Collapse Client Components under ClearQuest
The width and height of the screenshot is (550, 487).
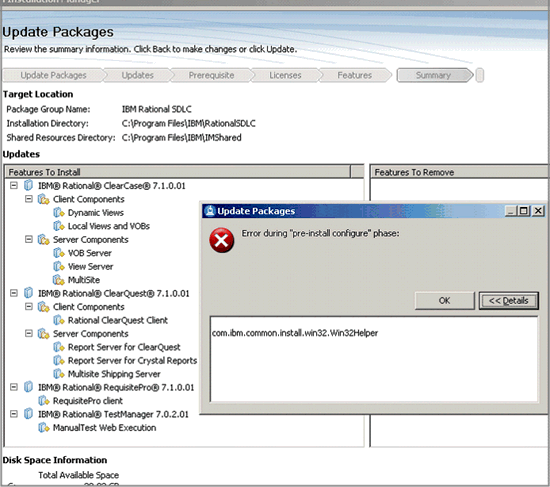29,307
